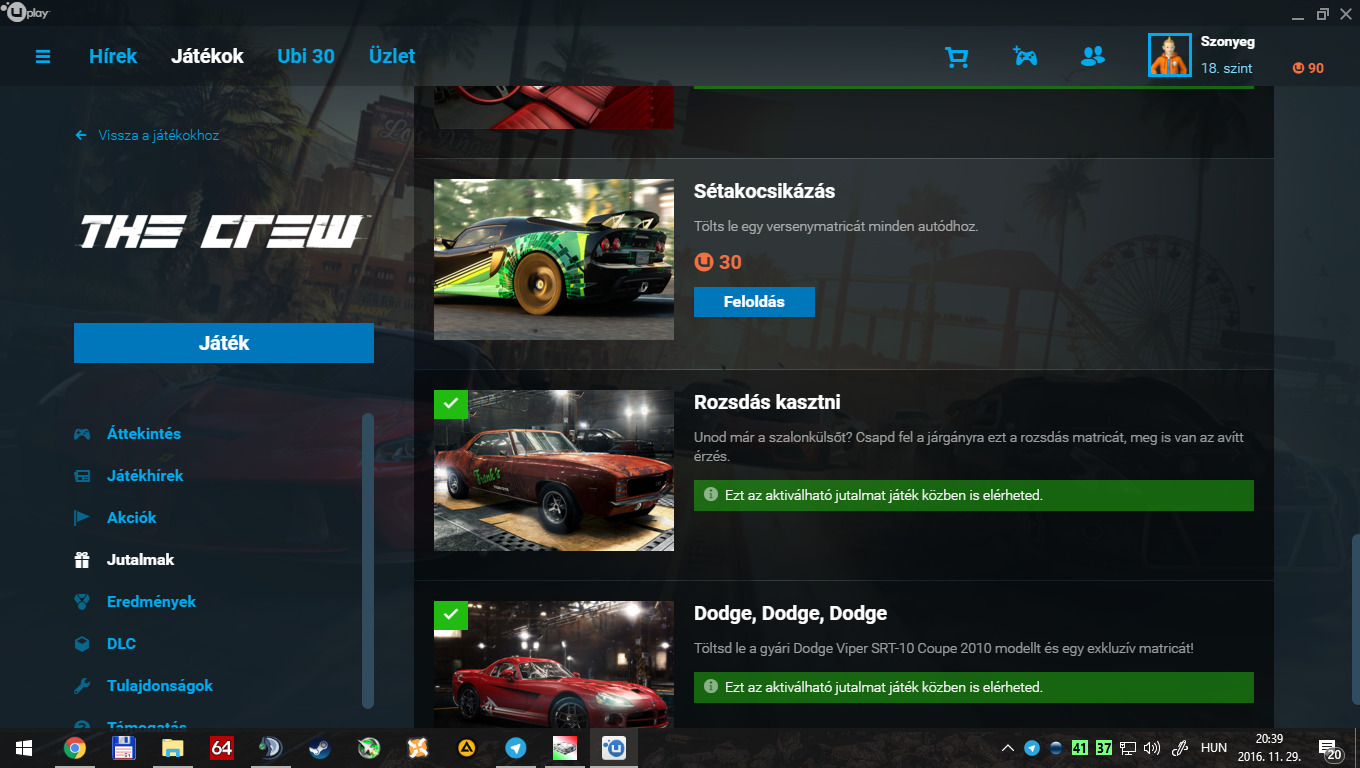Open Telegram from the taskbar
Viewport: 1360px width, 768px height.
(x=515, y=747)
